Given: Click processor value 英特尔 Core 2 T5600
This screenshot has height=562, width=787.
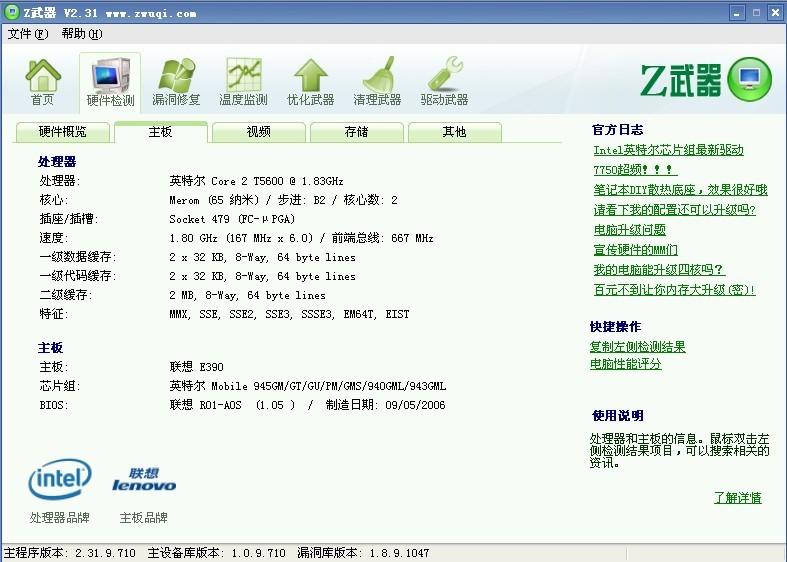Looking at the screenshot, I should pyautogui.click(x=256, y=181).
